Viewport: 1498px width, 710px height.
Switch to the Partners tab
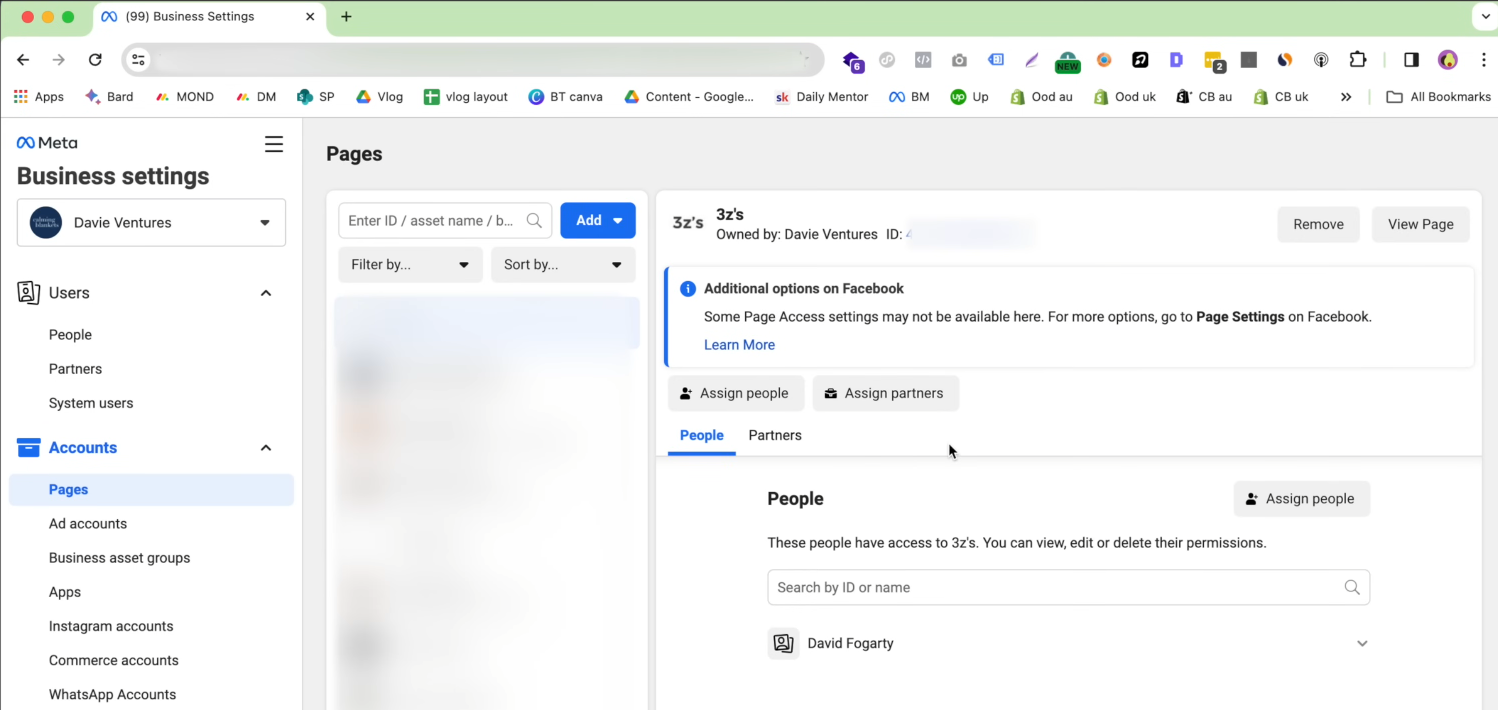[x=775, y=435]
